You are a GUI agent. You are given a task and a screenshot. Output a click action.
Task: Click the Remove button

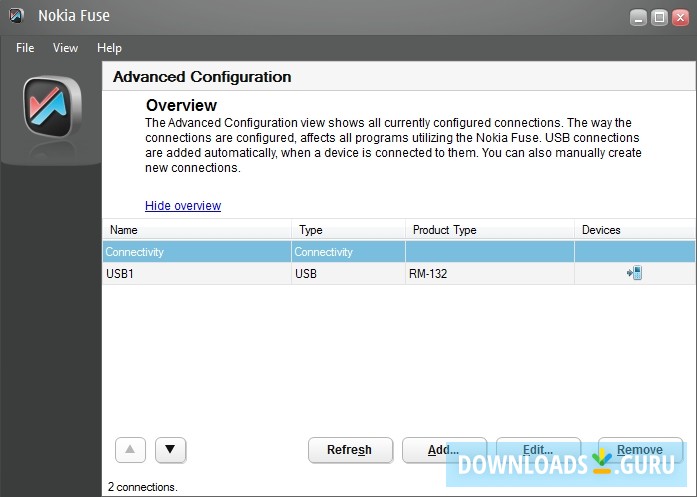tap(640, 450)
